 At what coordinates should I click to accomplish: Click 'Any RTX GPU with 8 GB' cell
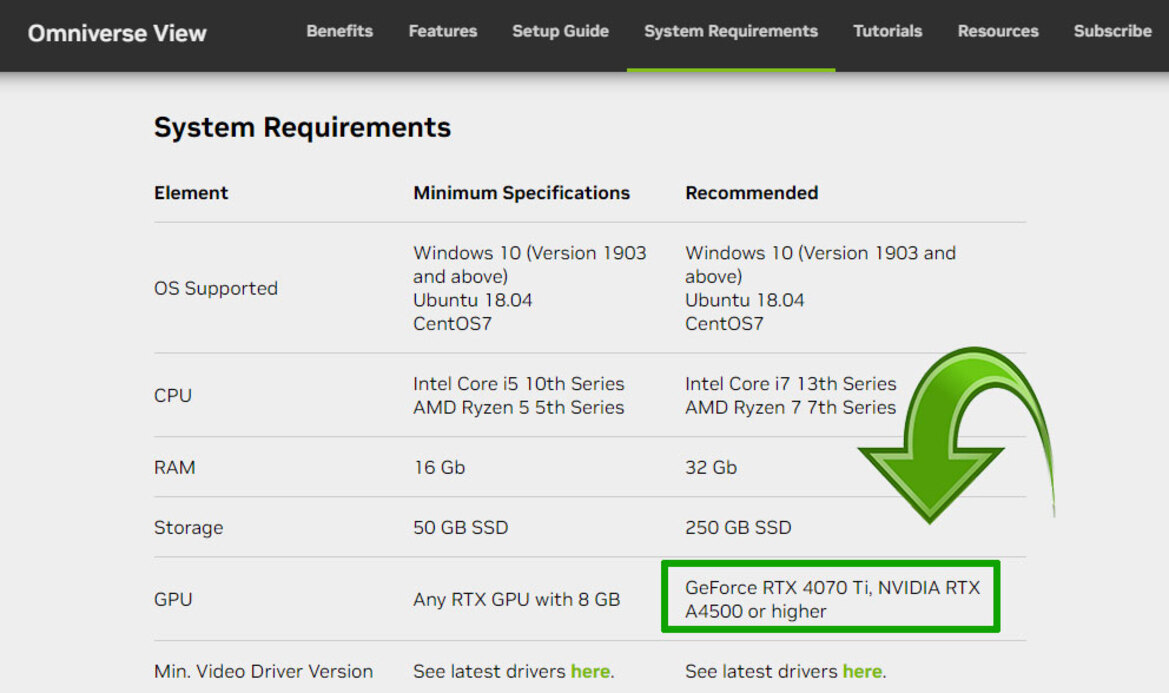click(x=517, y=599)
